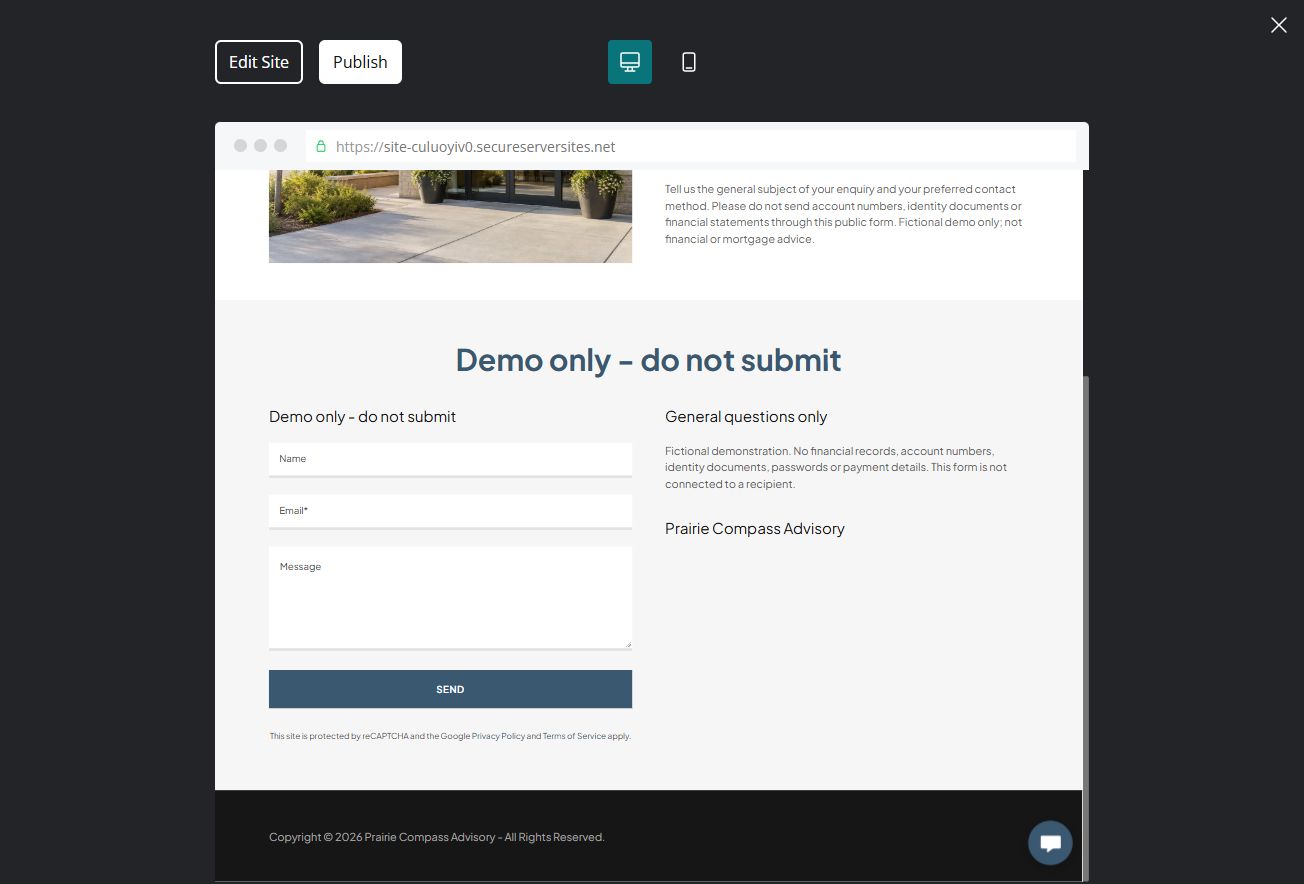The width and height of the screenshot is (1304, 884).
Task: Open the Terms of Service link
Action: click(574, 736)
